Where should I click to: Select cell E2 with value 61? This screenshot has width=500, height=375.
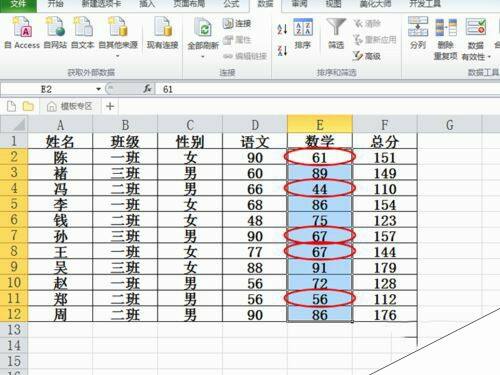point(319,157)
